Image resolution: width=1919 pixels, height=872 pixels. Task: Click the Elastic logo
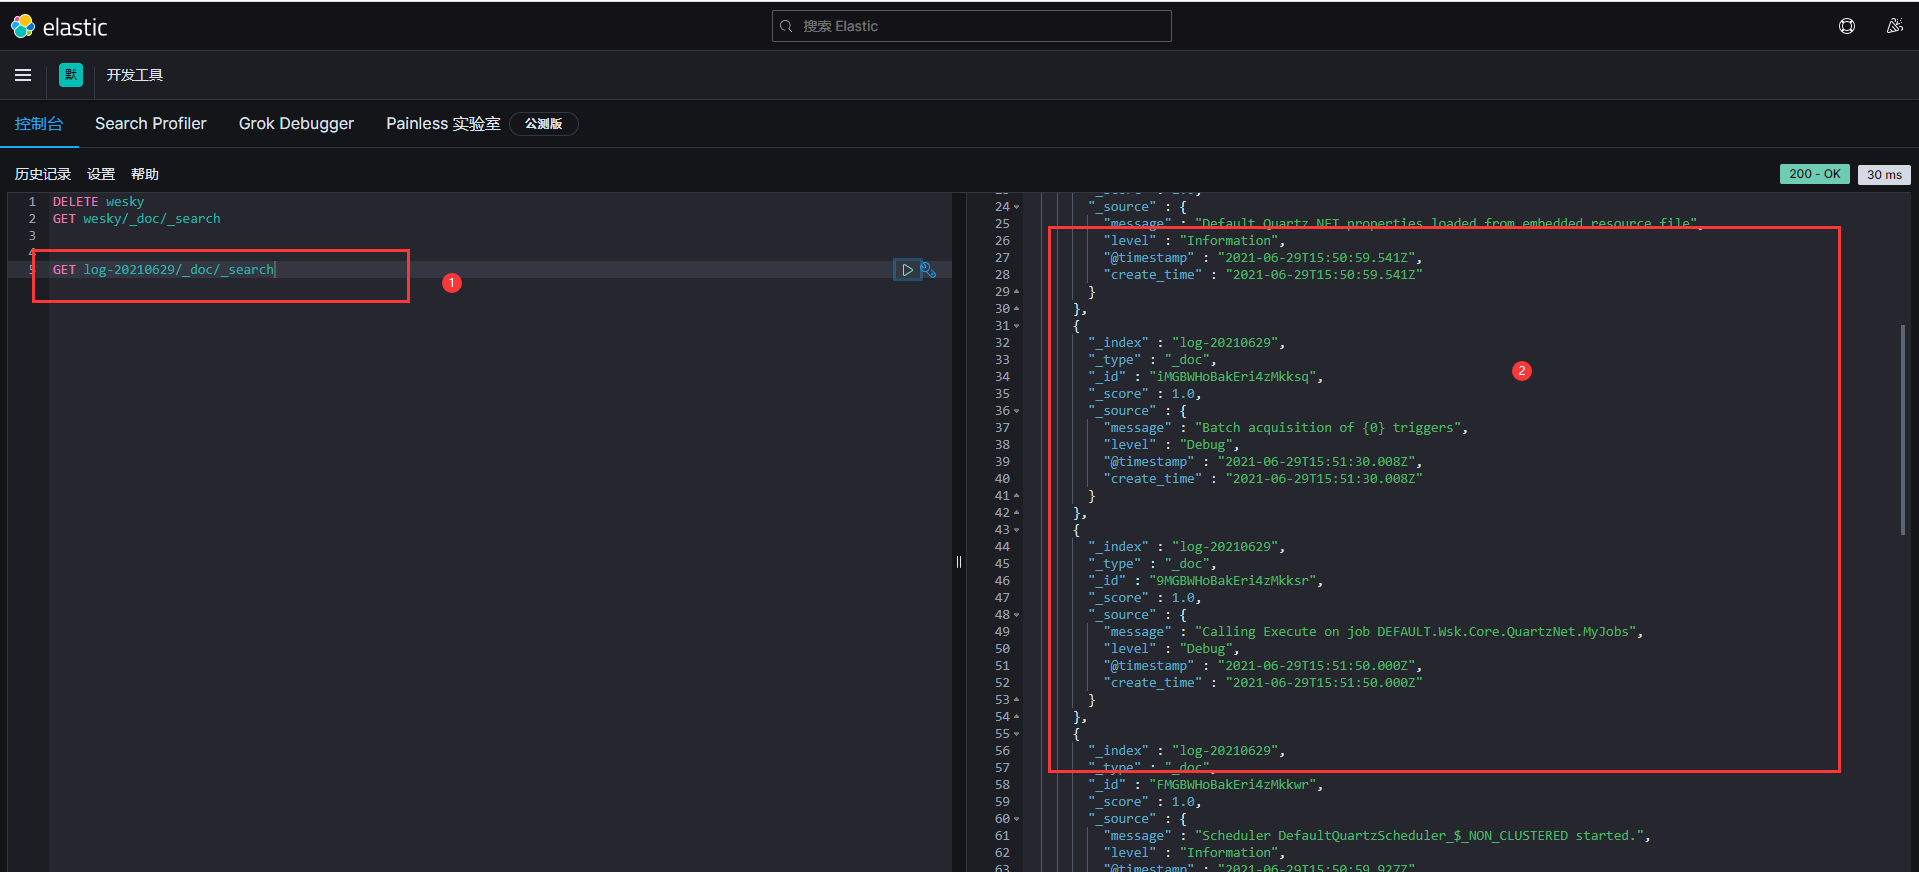click(59, 27)
